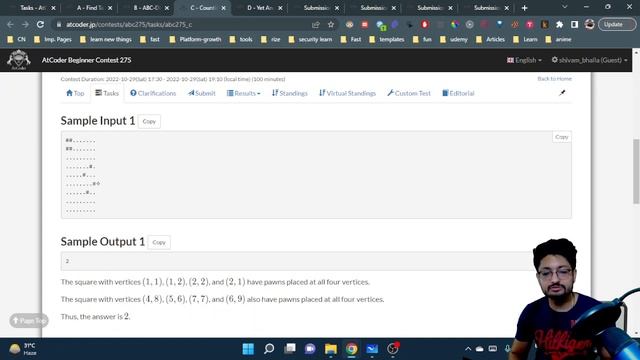Image resolution: width=640 pixels, height=360 pixels.
Task: Click the AtCoder logo
Action: [18, 60]
